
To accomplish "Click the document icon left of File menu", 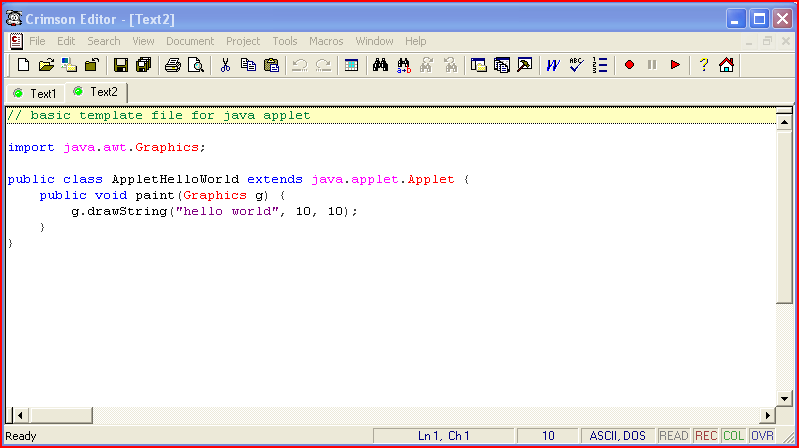I will 16,41.
